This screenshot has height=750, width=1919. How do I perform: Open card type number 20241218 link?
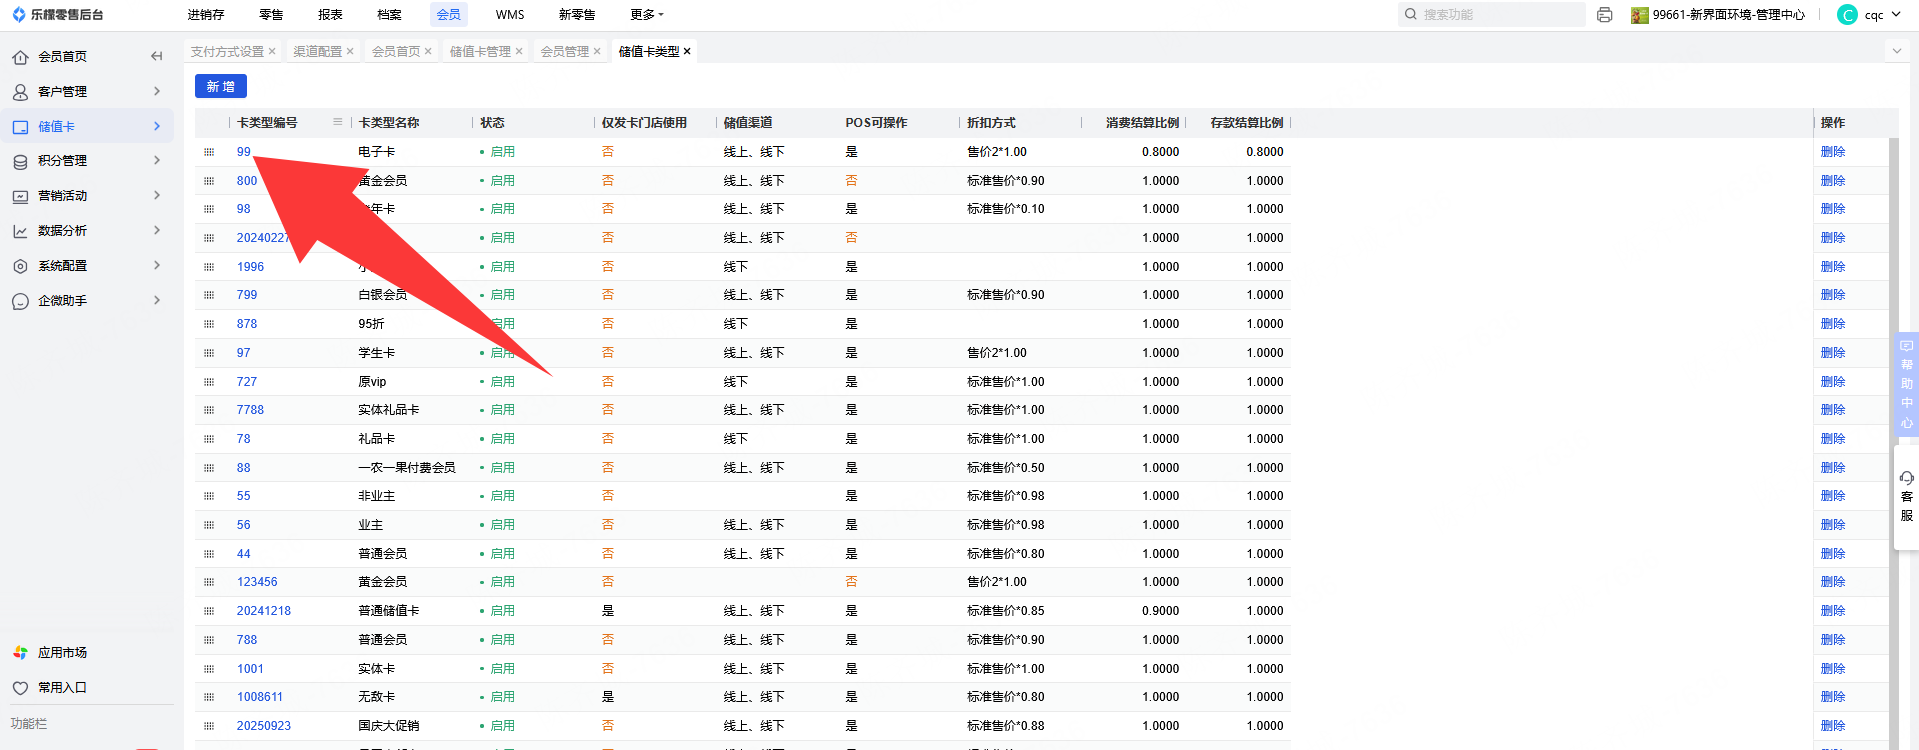click(x=264, y=611)
